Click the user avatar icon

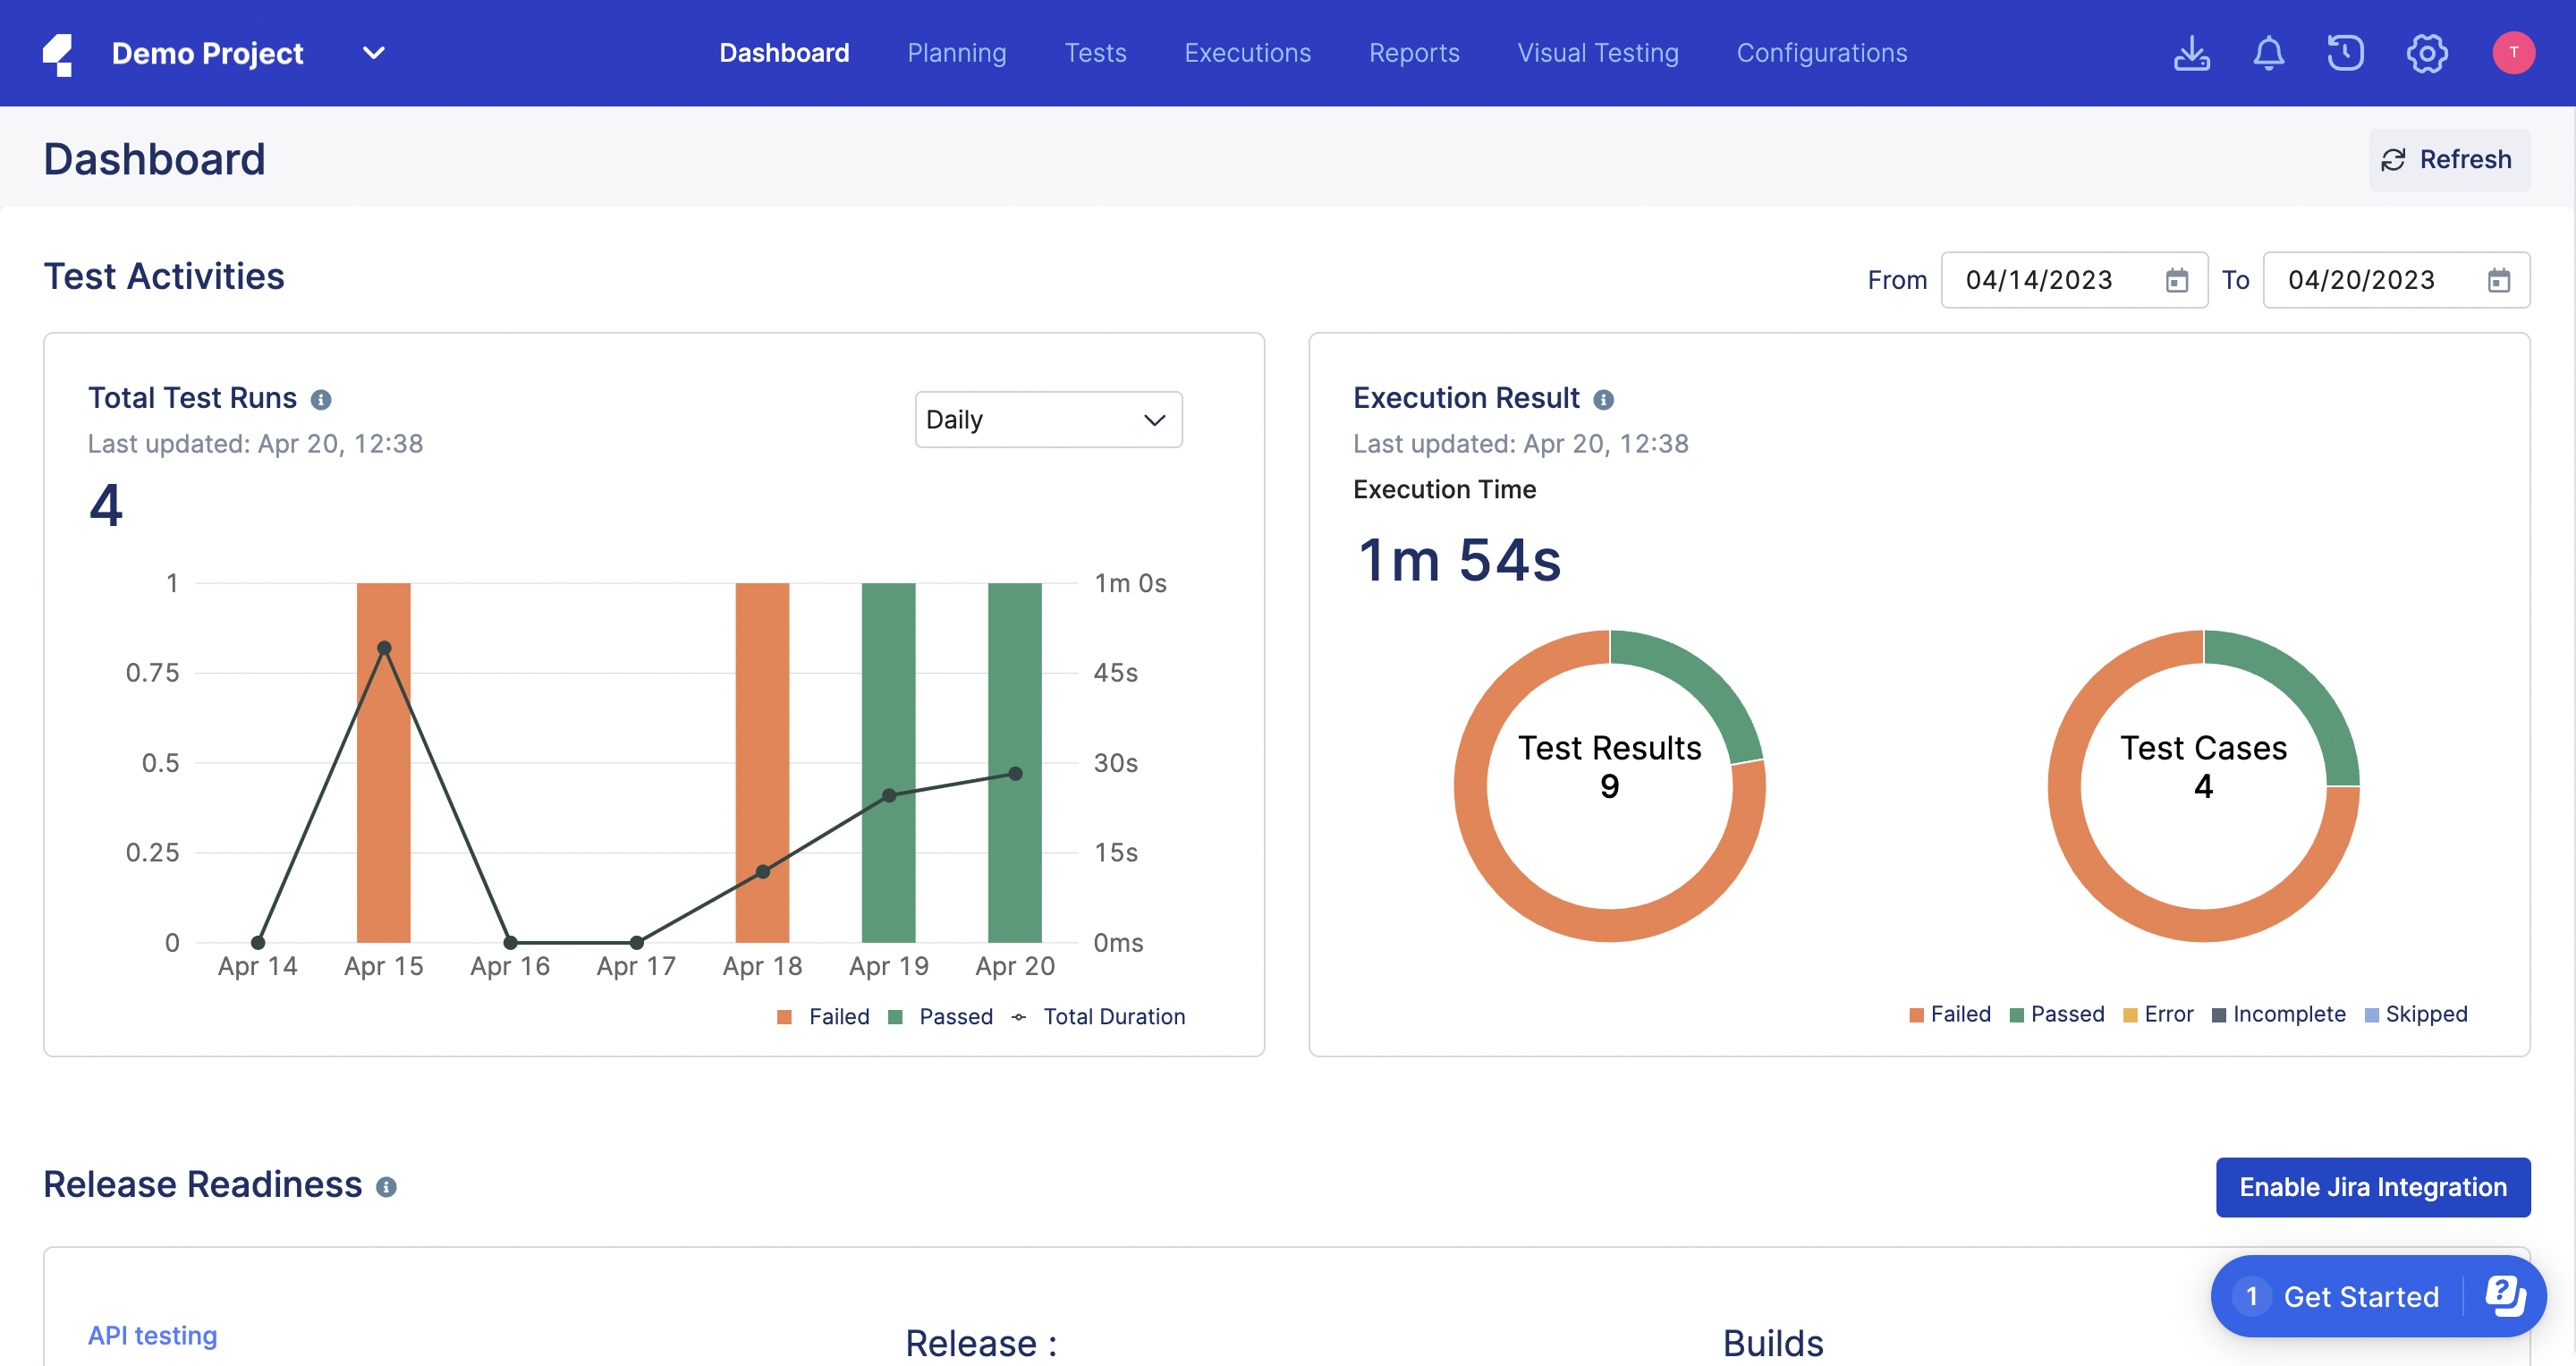point(2512,53)
